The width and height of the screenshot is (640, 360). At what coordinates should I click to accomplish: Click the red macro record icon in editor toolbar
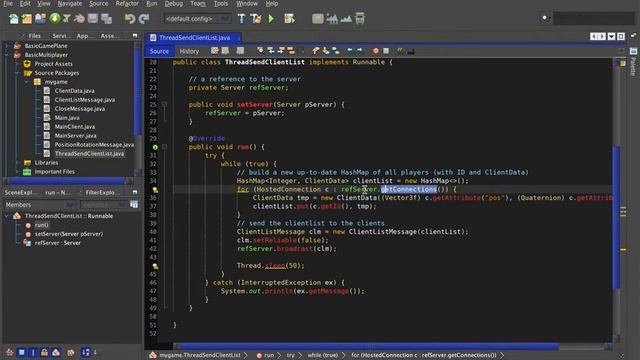pyautogui.click(x=376, y=51)
